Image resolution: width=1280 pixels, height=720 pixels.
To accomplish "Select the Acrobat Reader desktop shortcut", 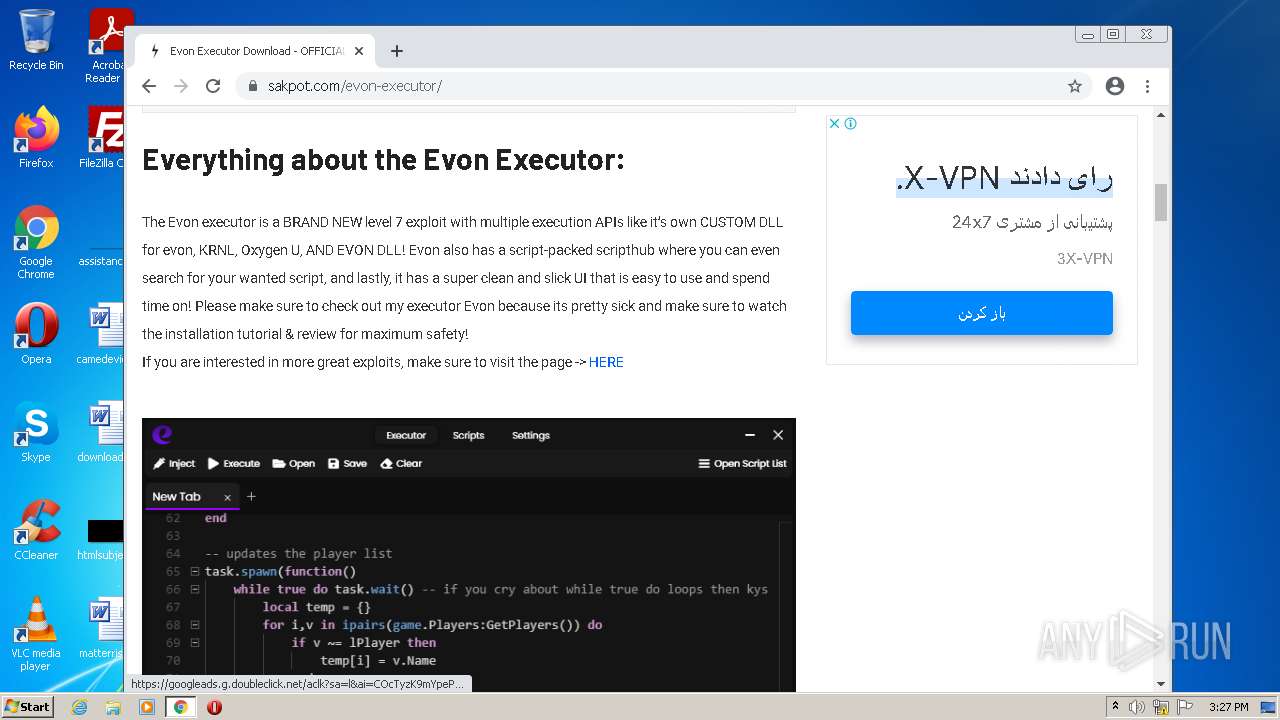I will click(x=106, y=46).
